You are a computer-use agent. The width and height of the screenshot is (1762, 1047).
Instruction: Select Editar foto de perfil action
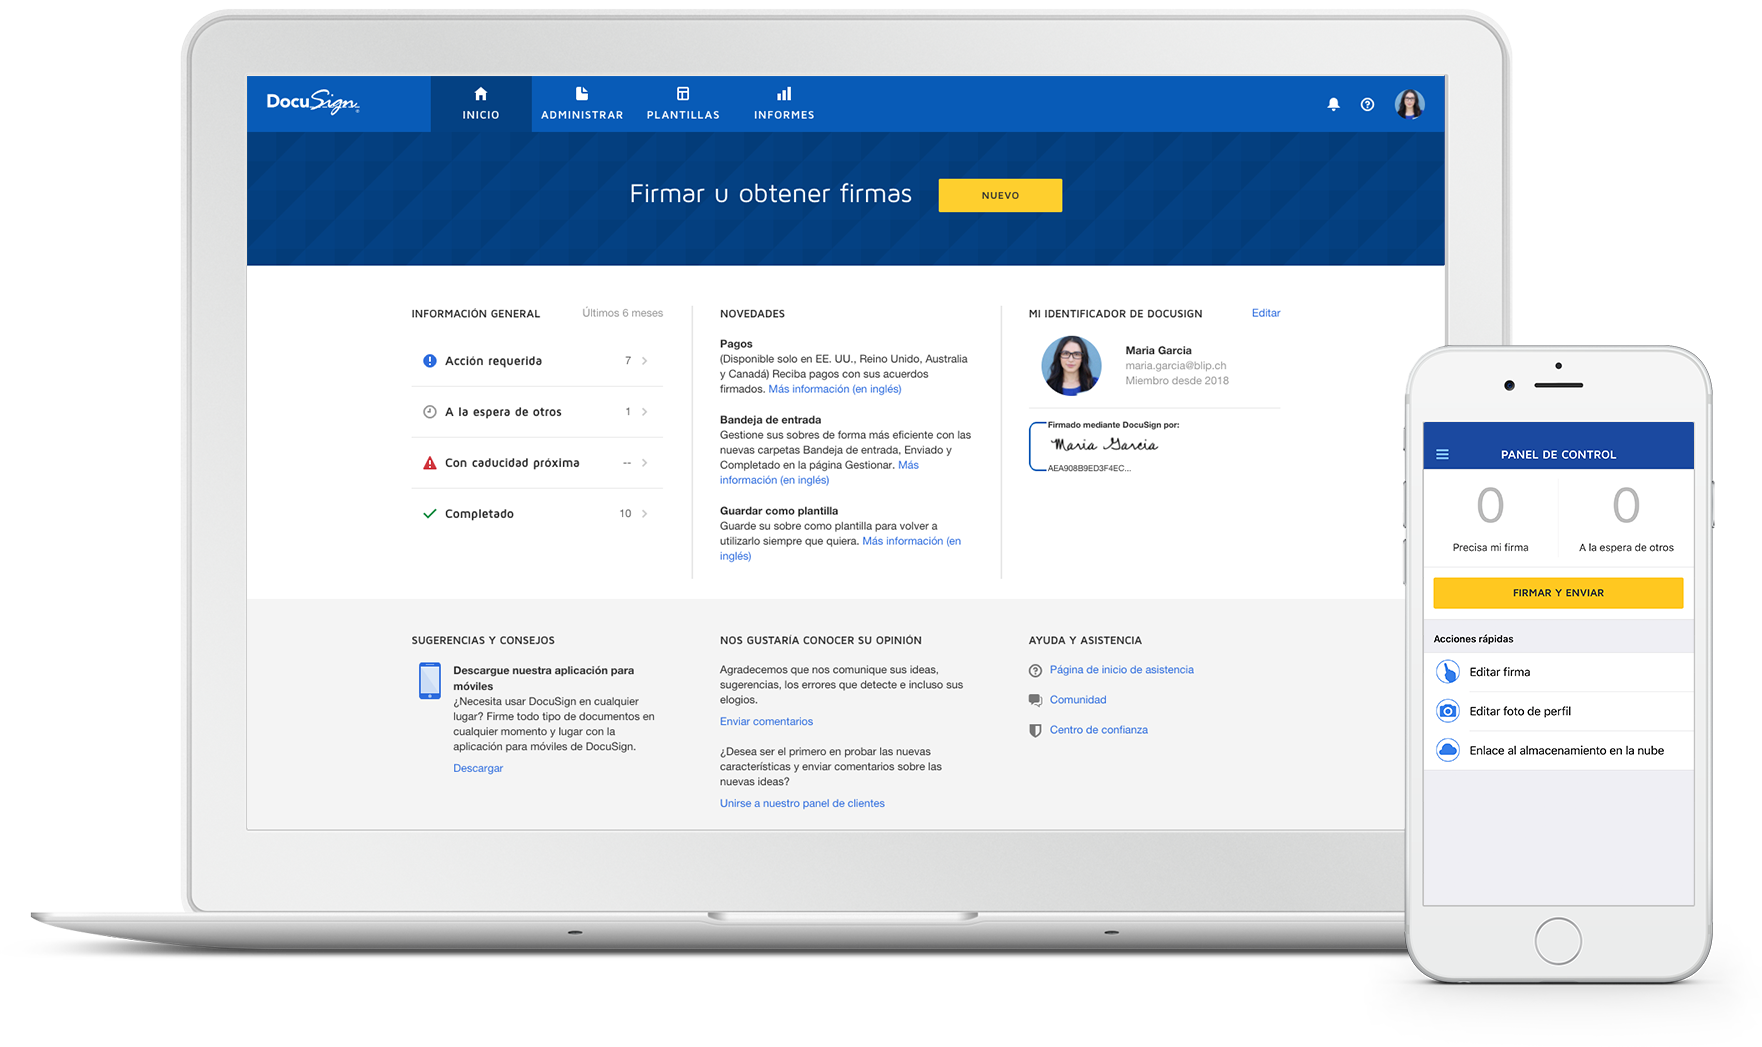coord(1558,711)
